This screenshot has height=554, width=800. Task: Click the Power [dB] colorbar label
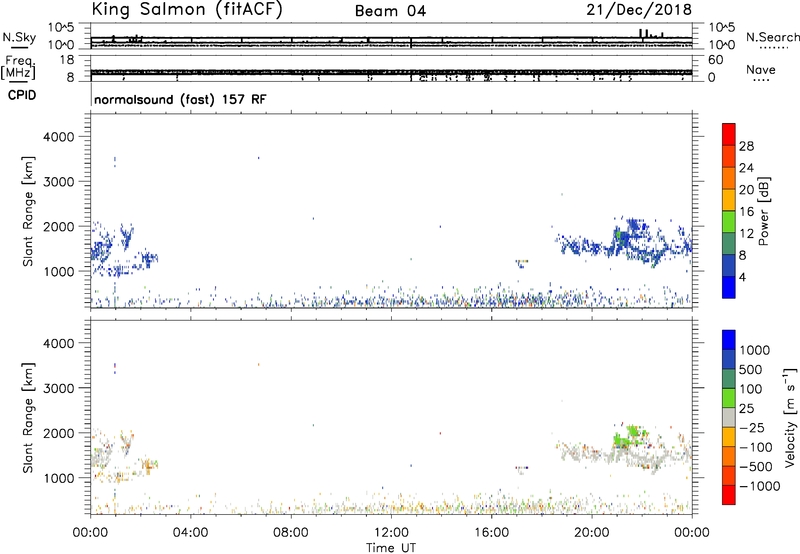point(763,211)
